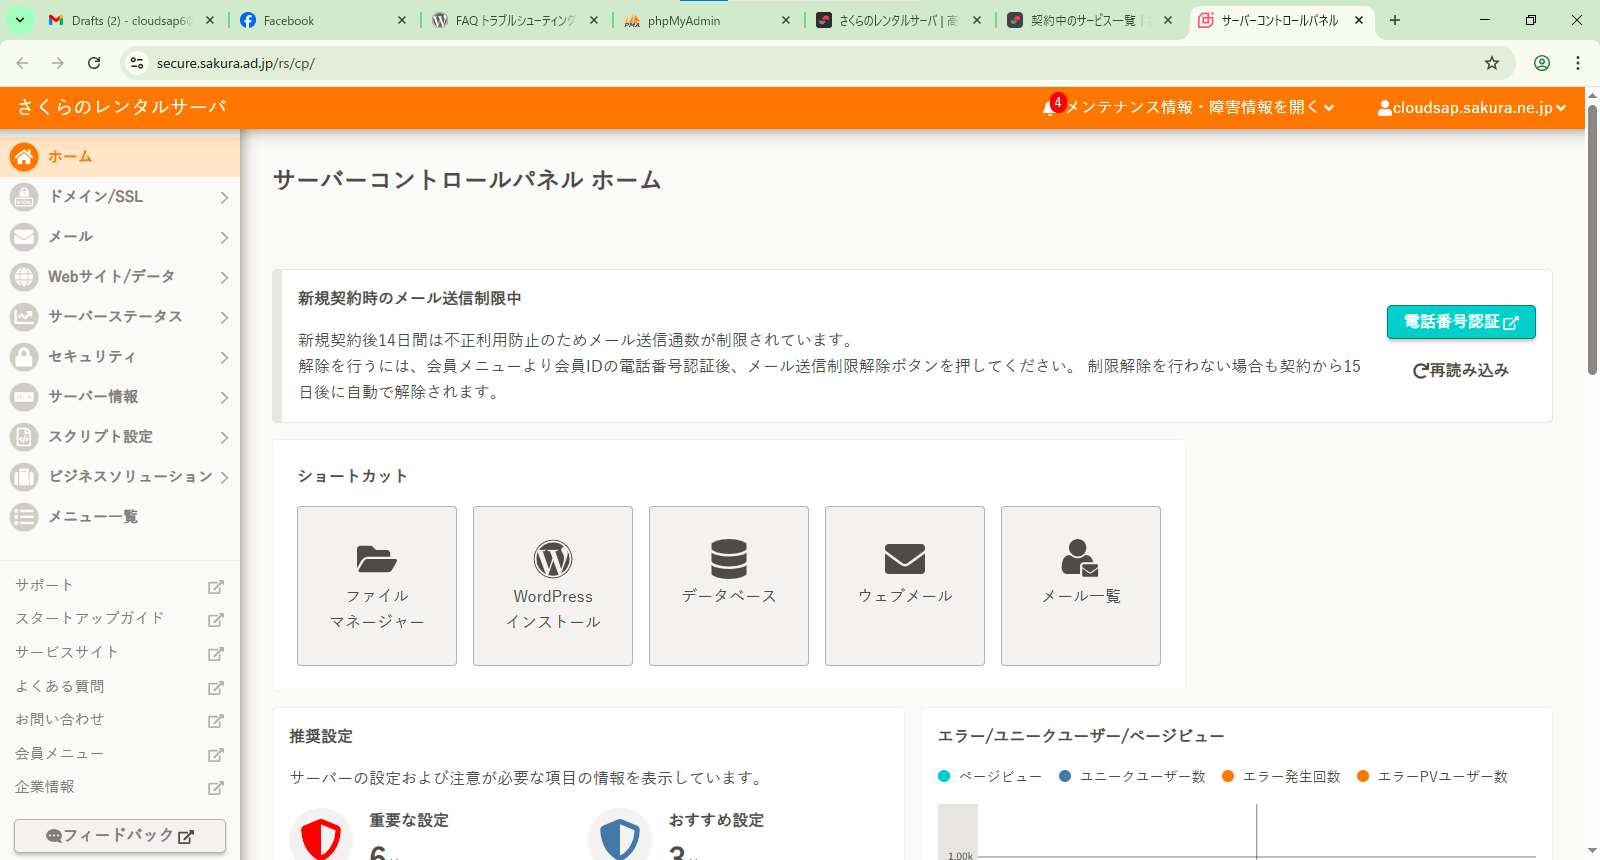
Task: Close the phpMyAdmin tab
Action: click(x=786, y=20)
